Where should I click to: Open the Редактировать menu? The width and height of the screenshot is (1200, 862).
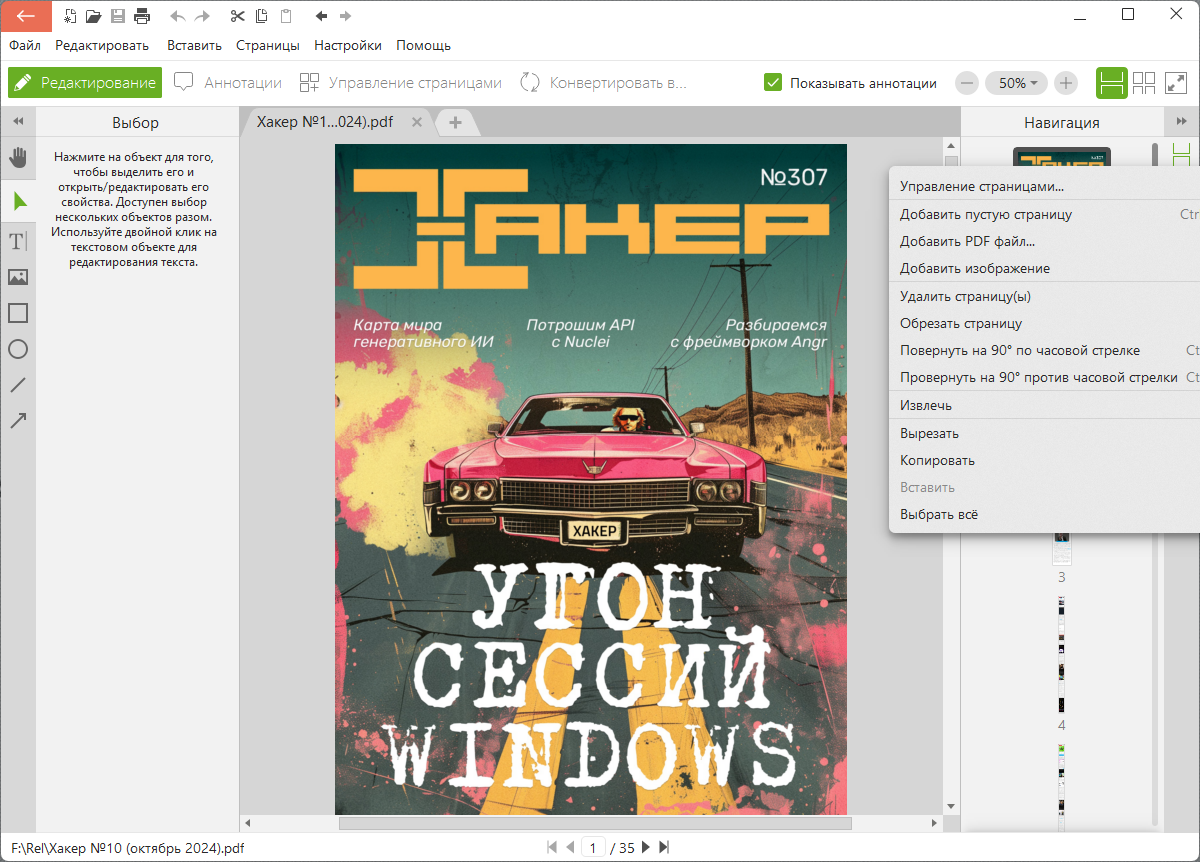pyautogui.click(x=102, y=45)
